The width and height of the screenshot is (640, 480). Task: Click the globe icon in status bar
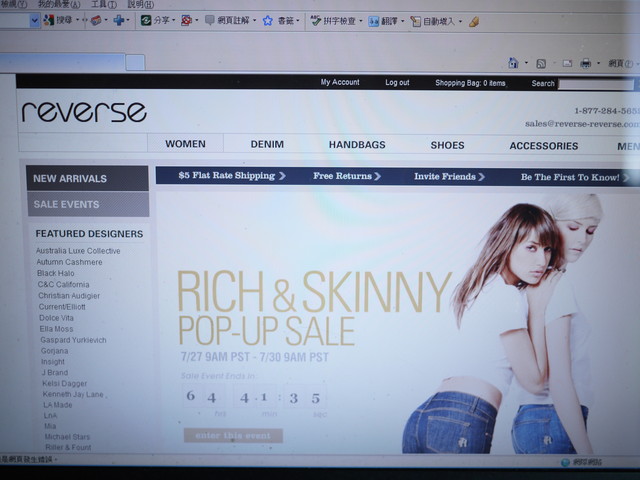tap(565, 462)
